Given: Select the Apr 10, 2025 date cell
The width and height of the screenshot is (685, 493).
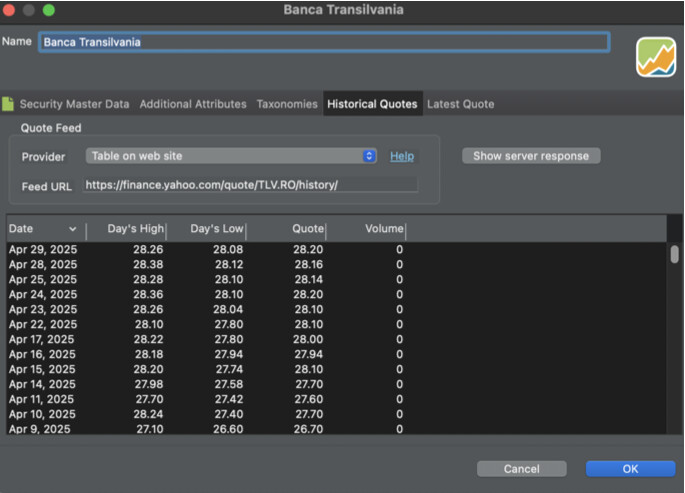Looking at the screenshot, I should coord(42,414).
